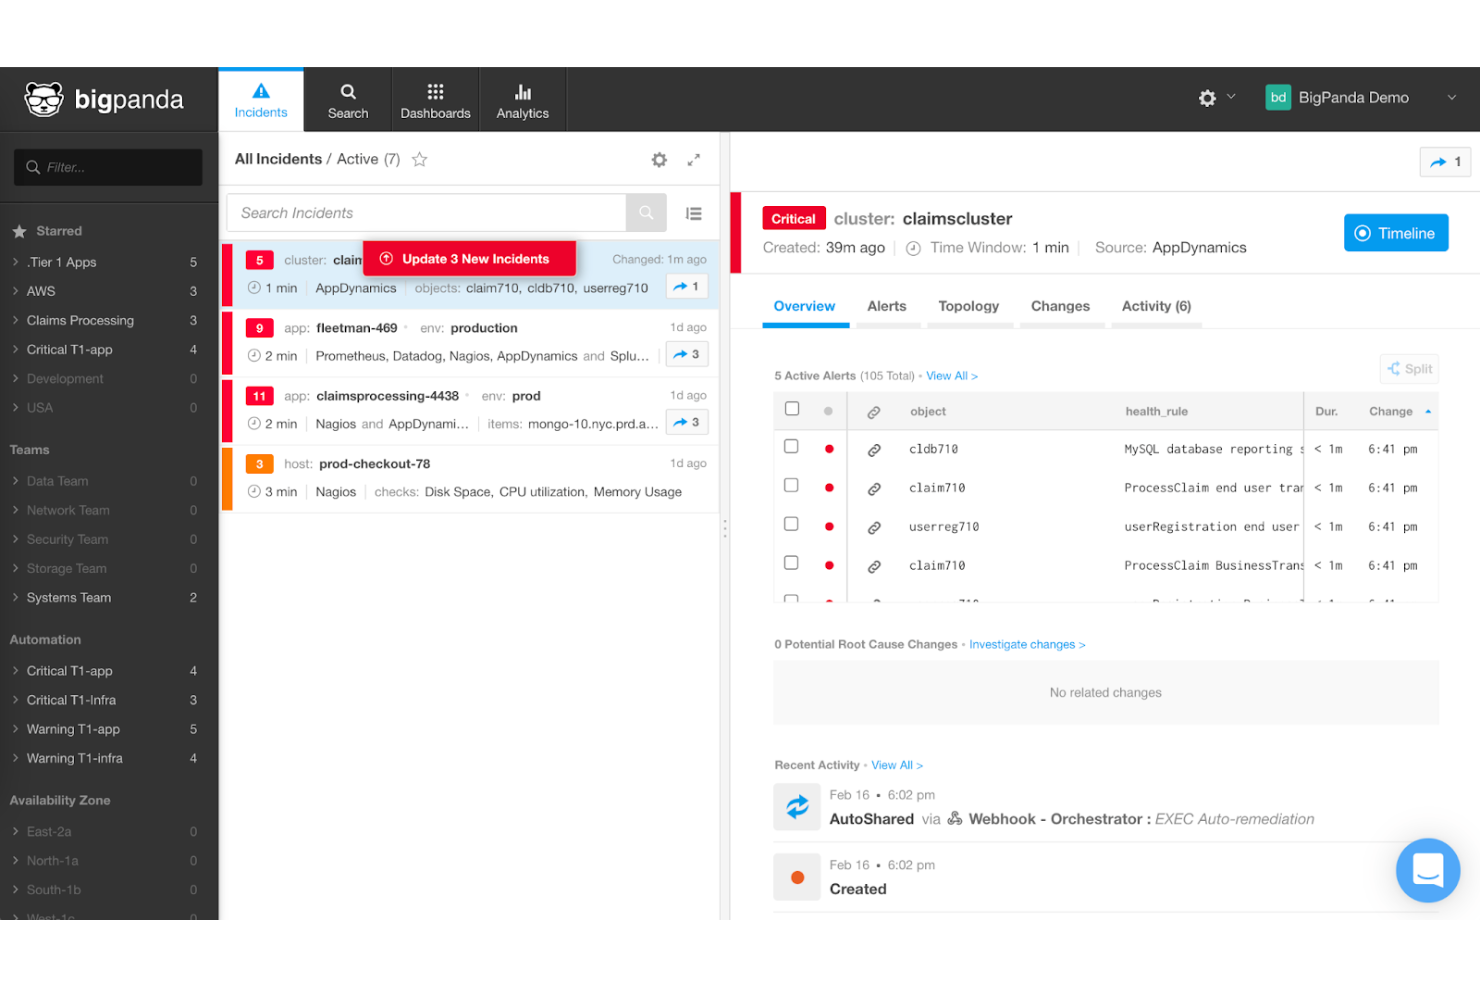Expand the incident list to full screen
Screen dimensions: 1480x987
point(694,159)
